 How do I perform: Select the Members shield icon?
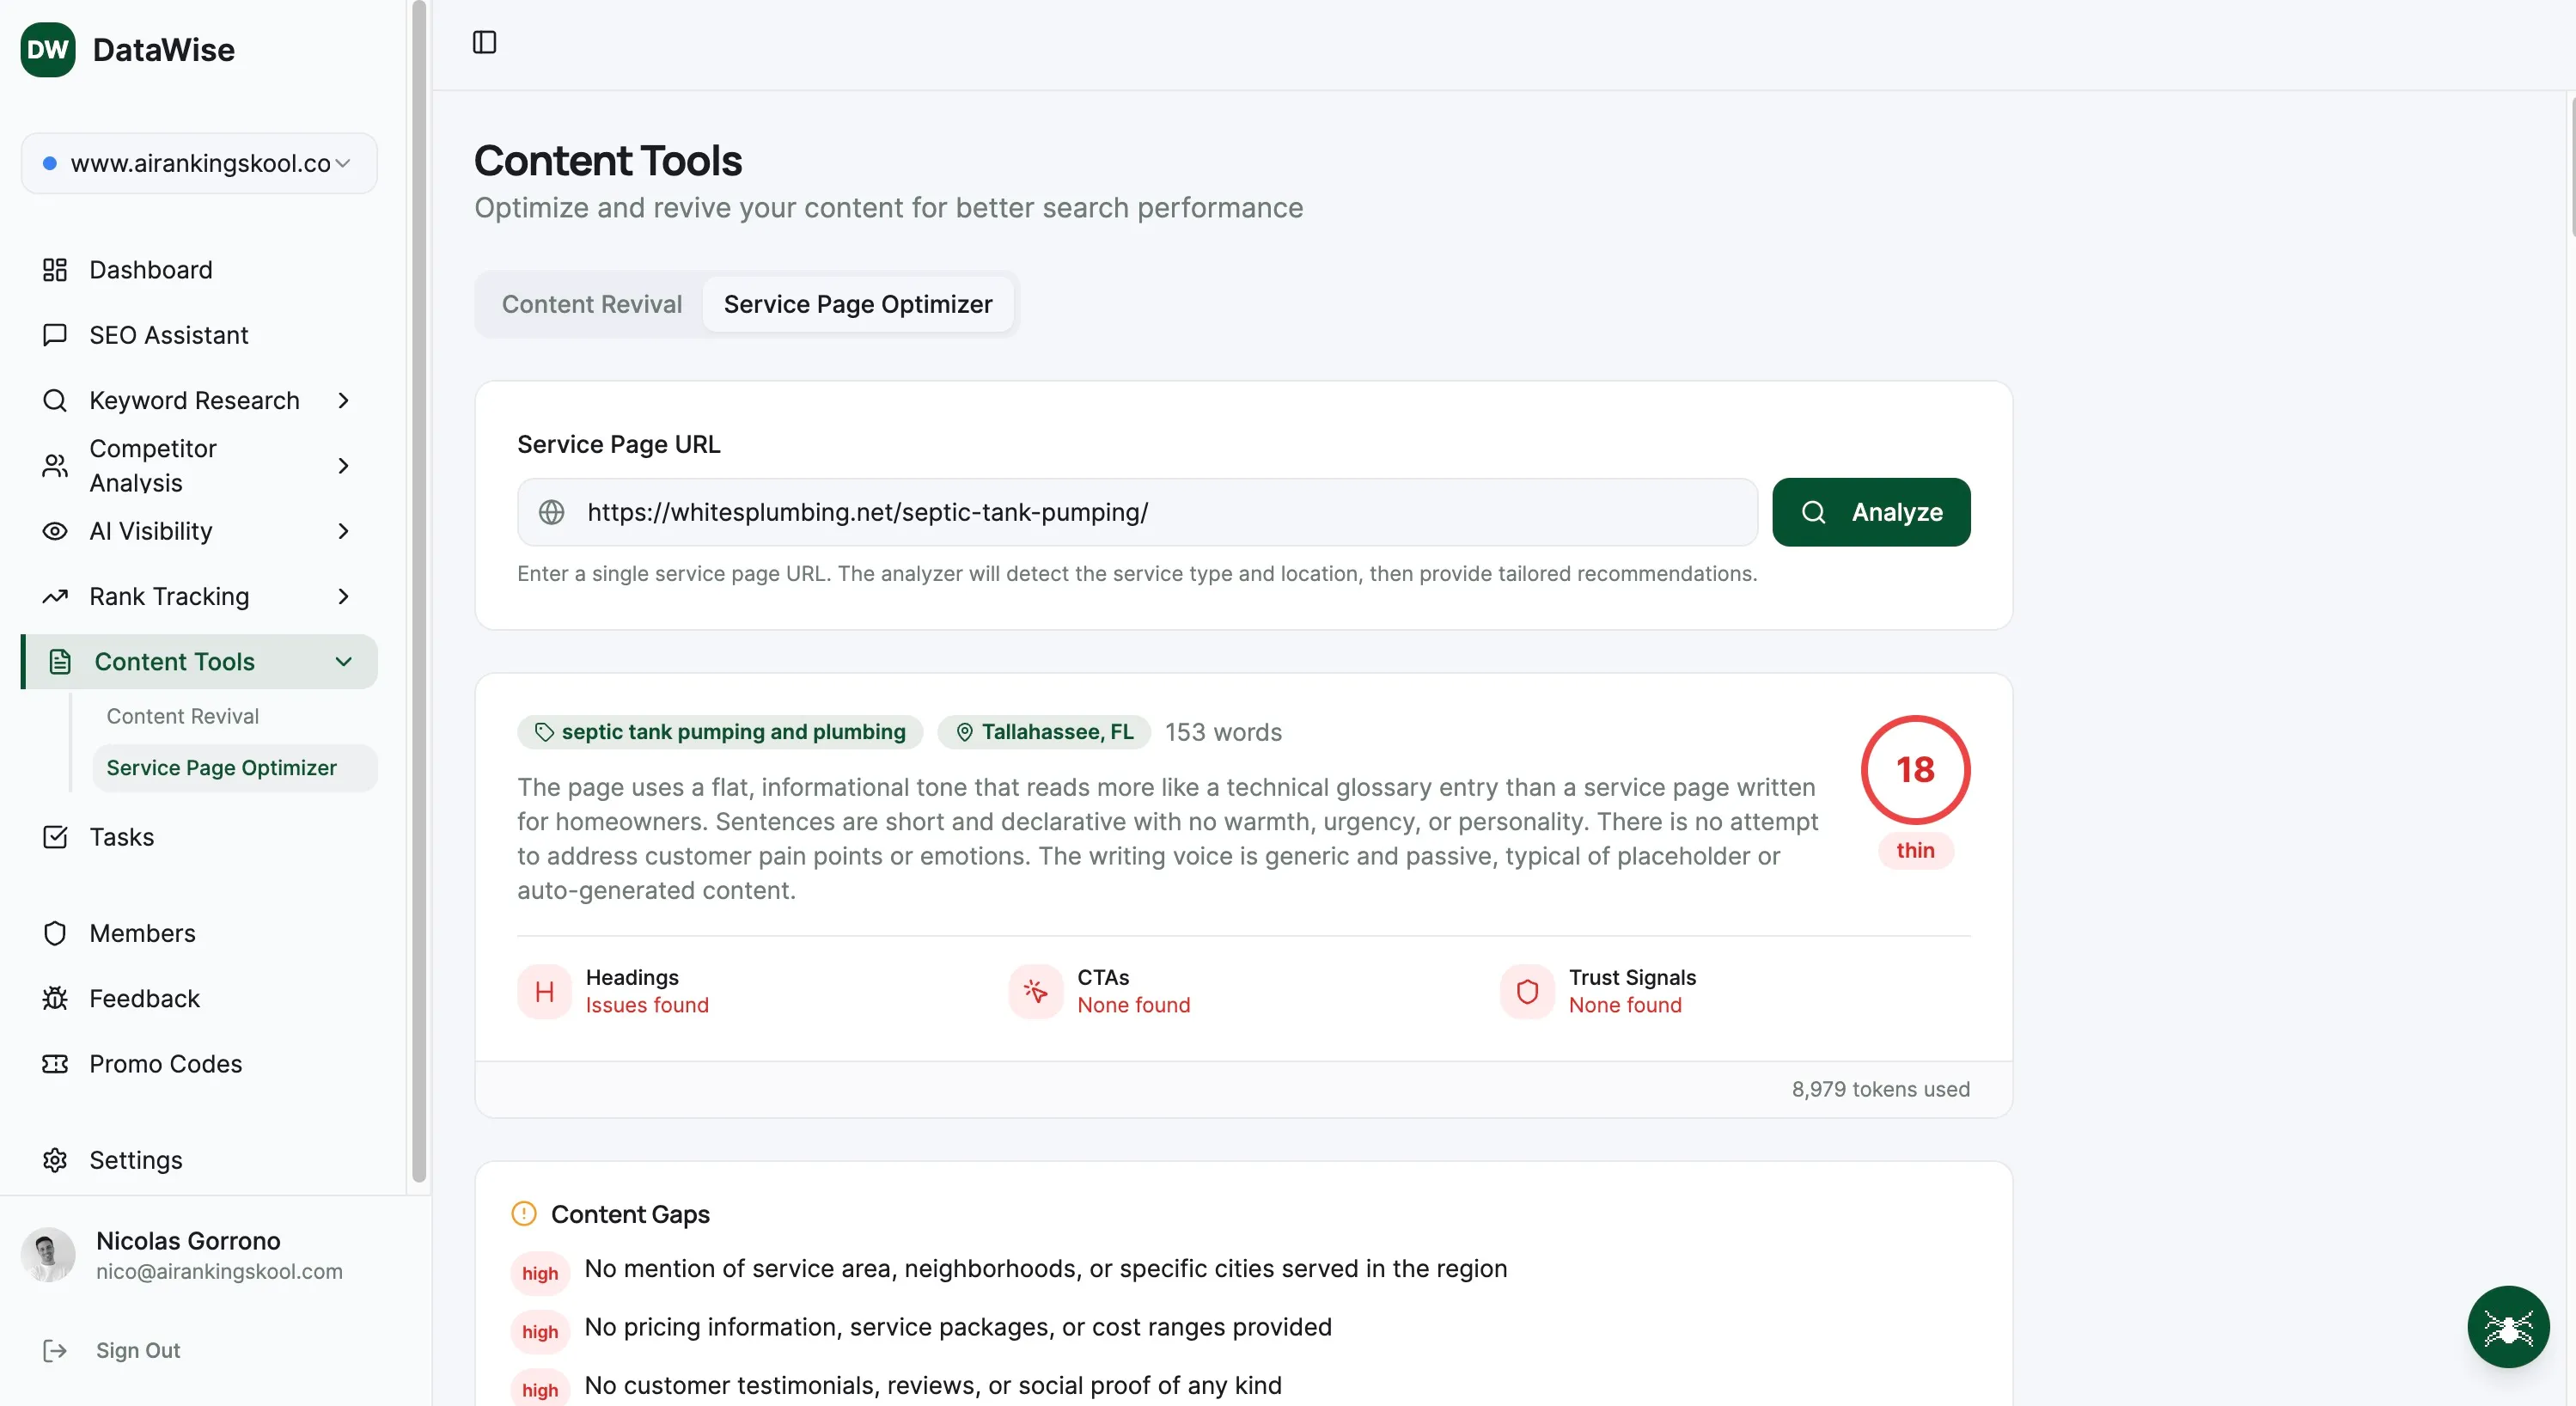tap(55, 933)
